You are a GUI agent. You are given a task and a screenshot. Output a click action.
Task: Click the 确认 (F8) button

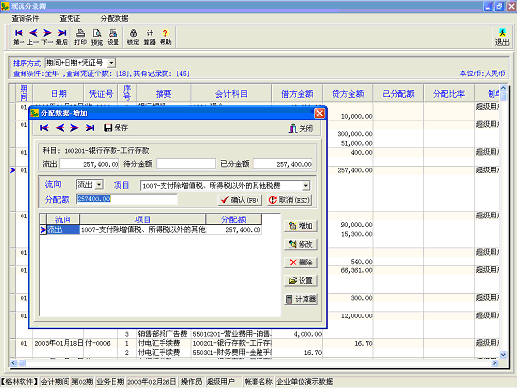point(240,200)
